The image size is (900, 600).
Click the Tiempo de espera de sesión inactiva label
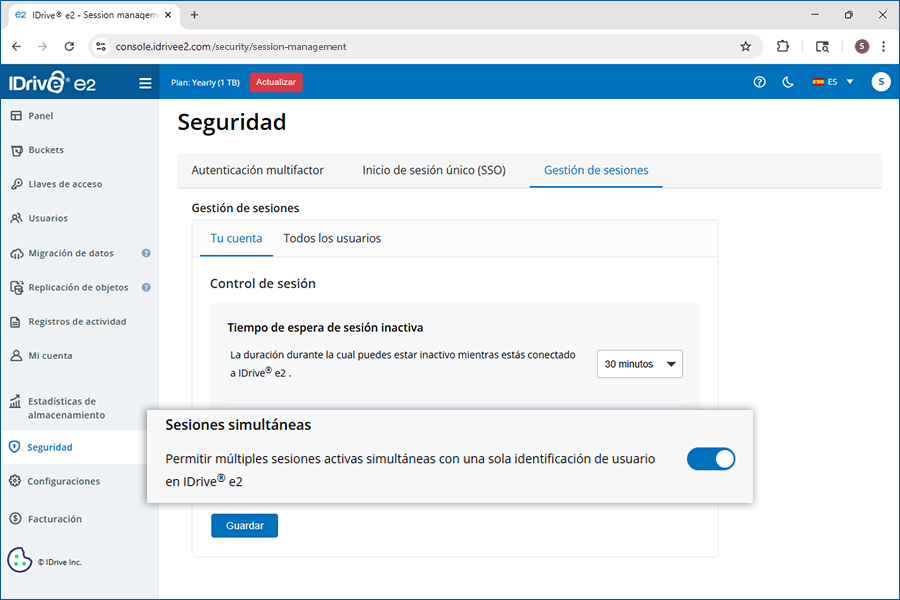click(x=325, y=327)
